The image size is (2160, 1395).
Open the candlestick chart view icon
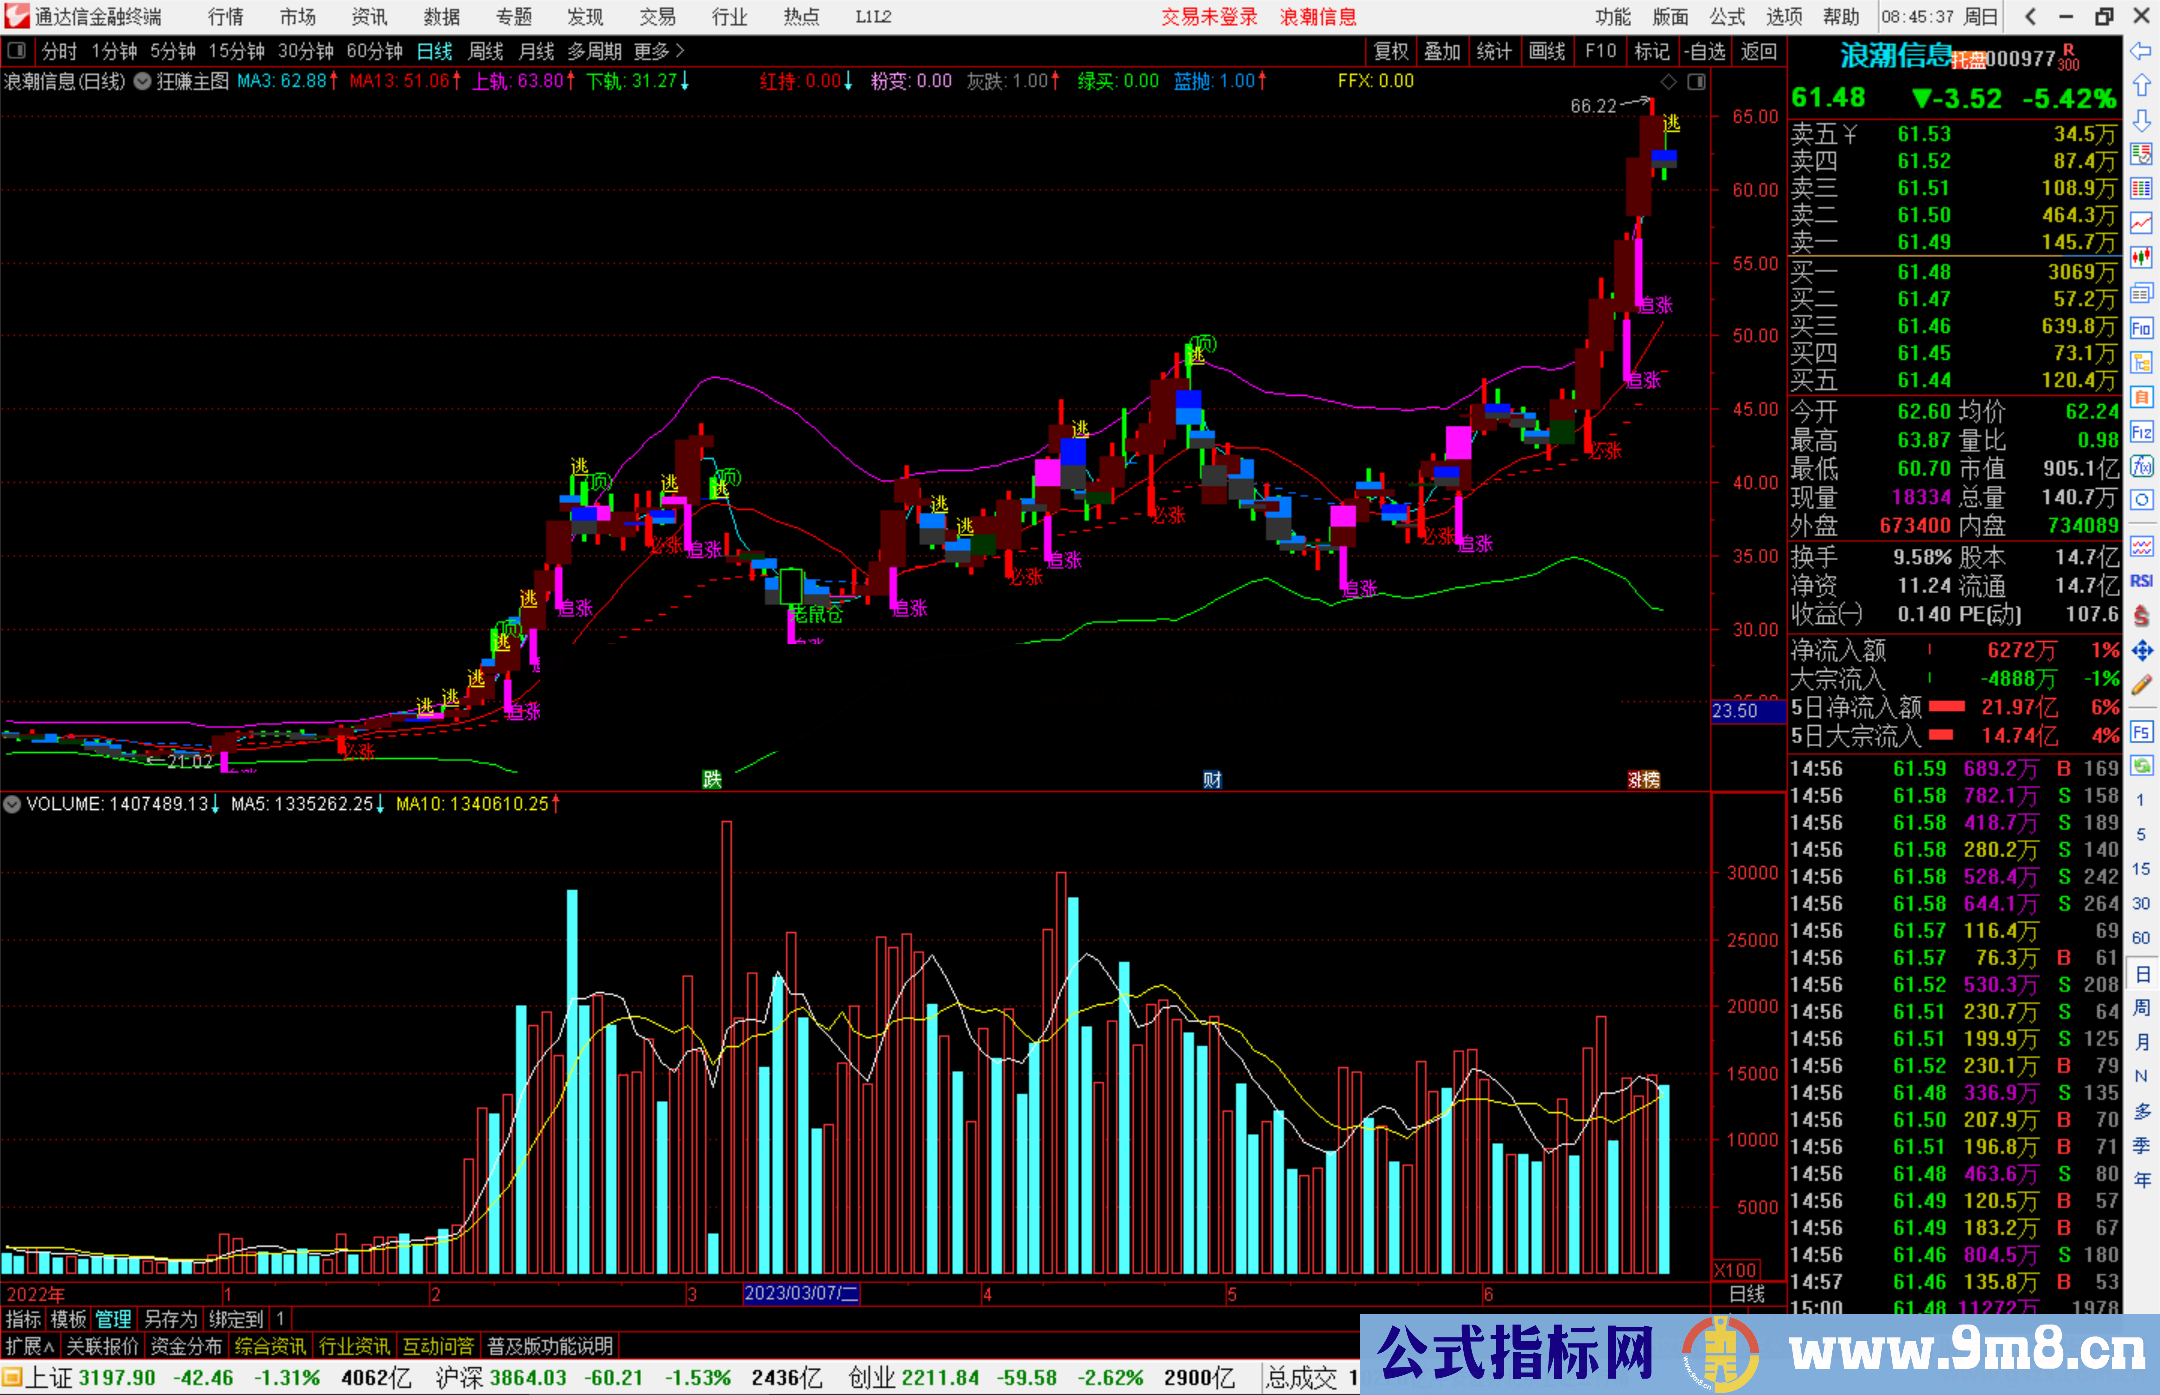(2141, 257)
